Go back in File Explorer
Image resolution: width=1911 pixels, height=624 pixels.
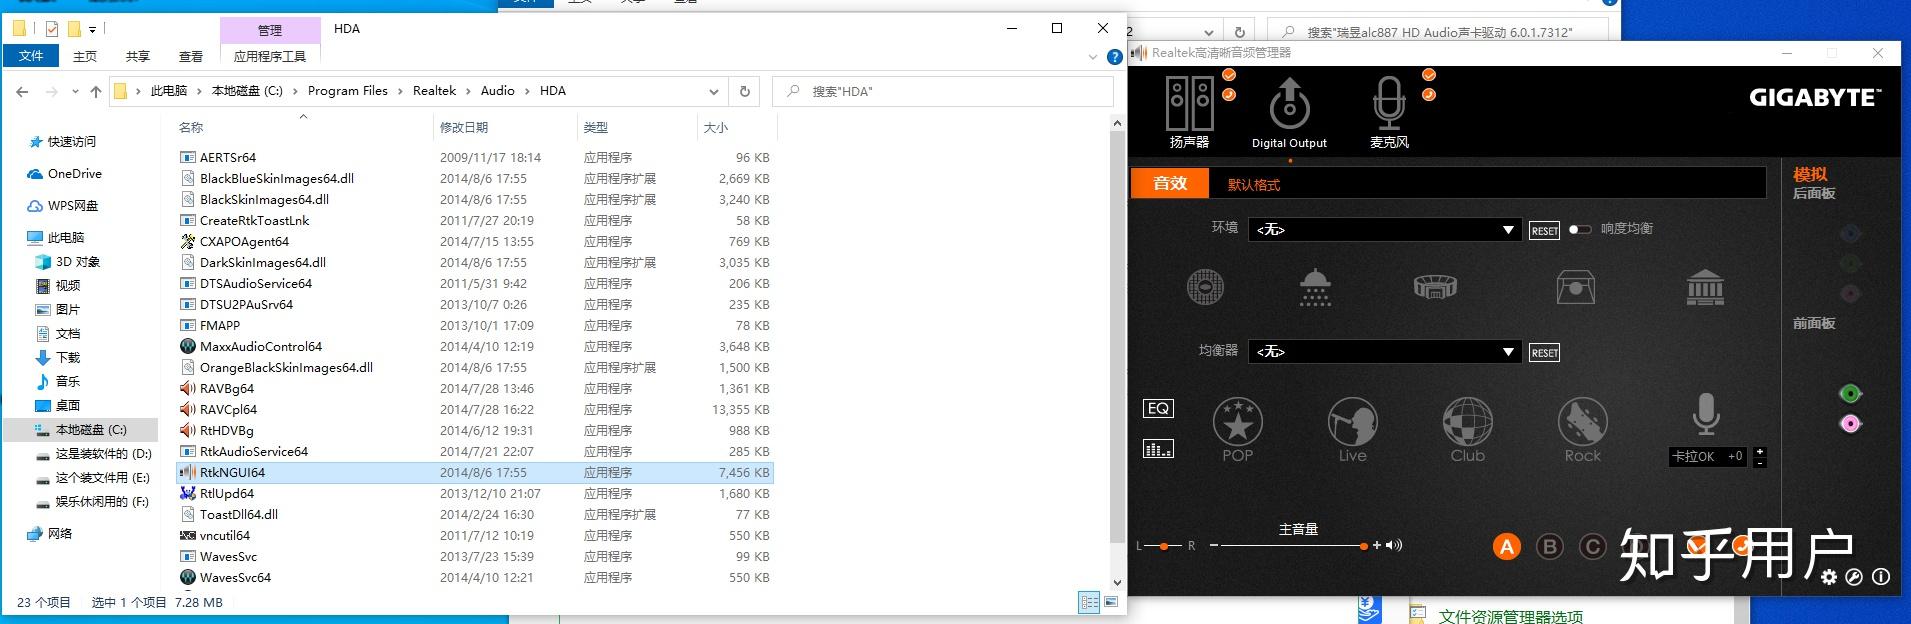22,91
